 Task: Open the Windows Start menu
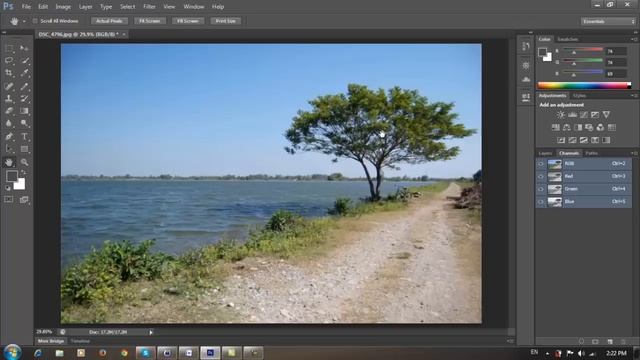(x=12, y=352)
